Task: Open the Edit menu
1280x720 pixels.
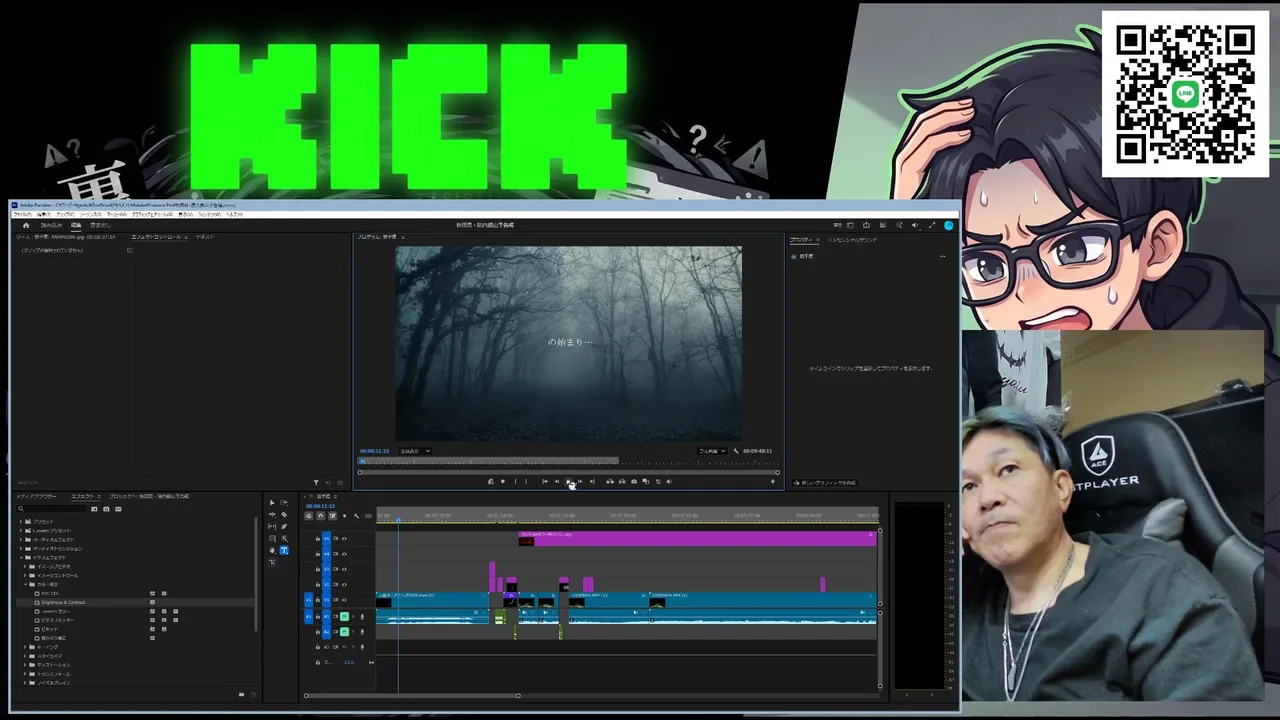Action: pyautogui.click(x=42, y=214)
